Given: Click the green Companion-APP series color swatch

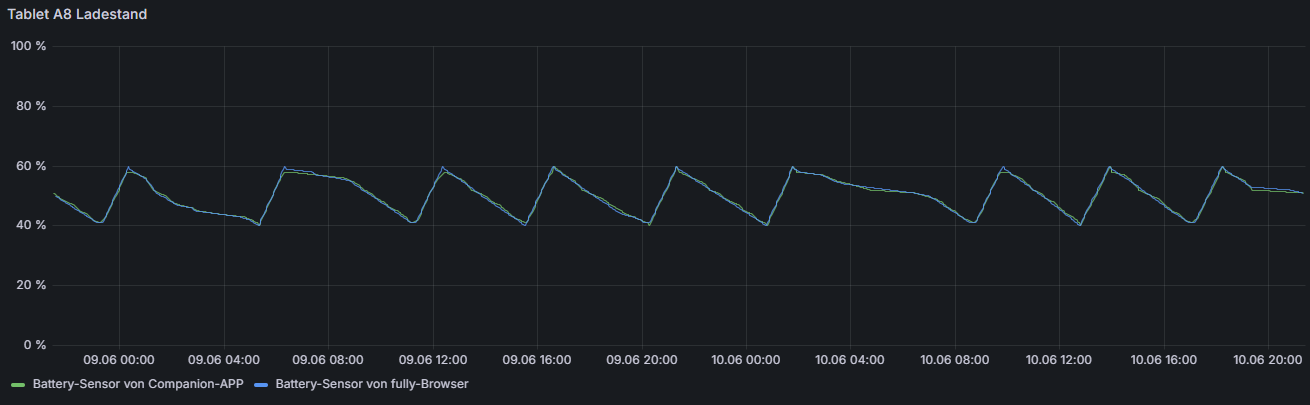Looking at the screenshot, I should click(17, 384).
